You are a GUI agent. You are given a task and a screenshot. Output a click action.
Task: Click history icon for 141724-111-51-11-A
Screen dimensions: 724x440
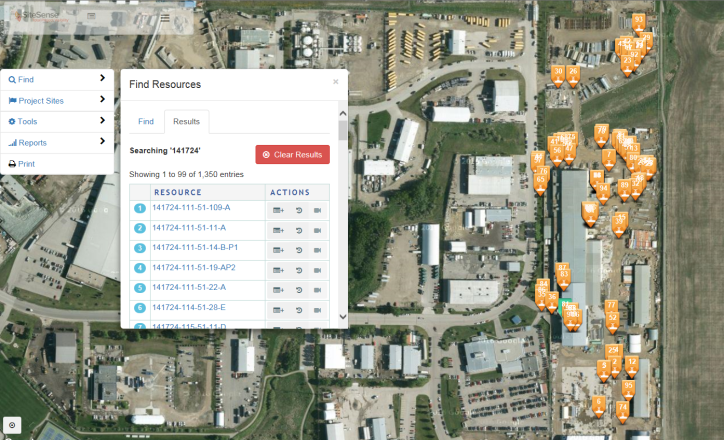pyautogui.click(x=299, y=230)
